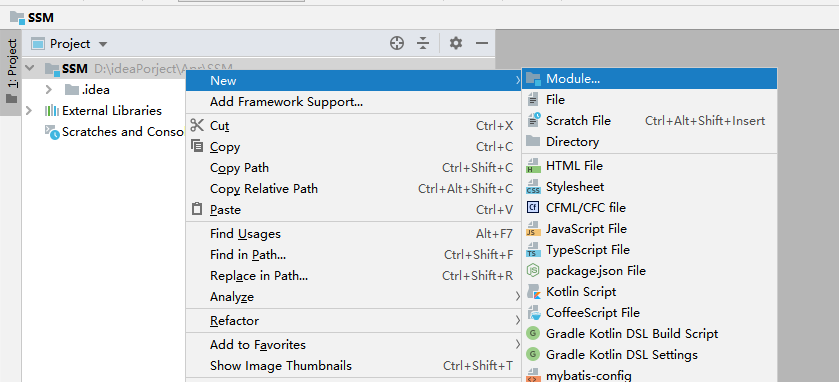Click the Cut scissors icon
Screen dimensions: 839x382
click(197, 125)
